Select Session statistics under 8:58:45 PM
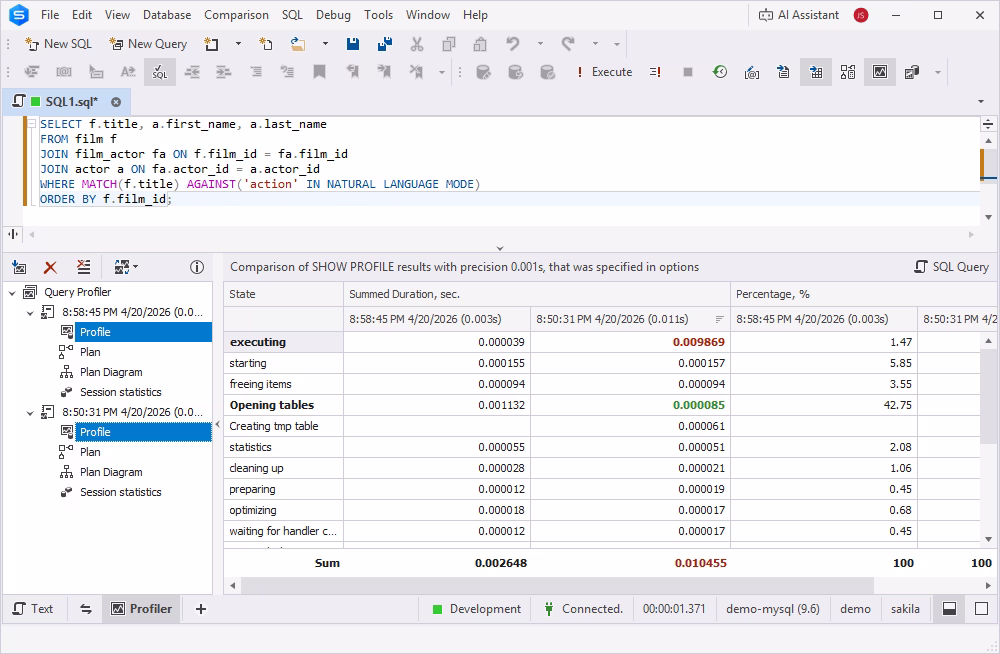The height and width of the screenshot is (654, 1000). 121,392
